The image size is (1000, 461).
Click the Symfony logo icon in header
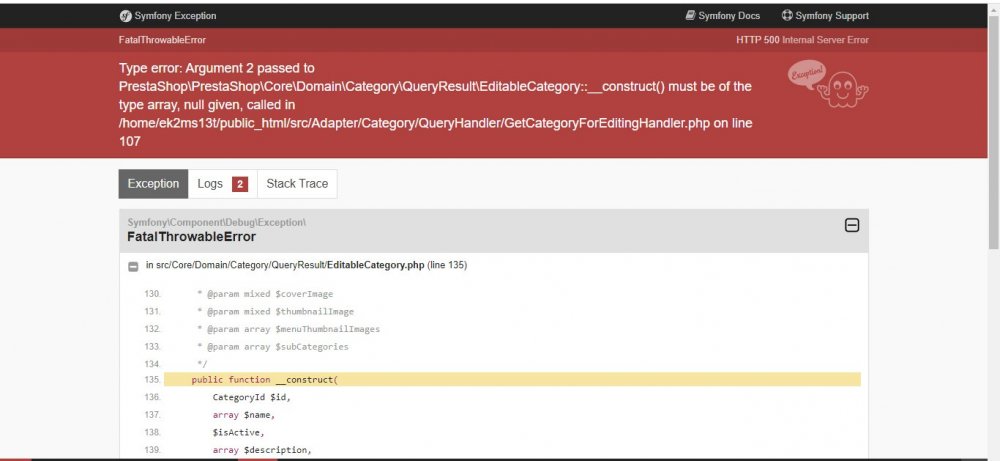point(125,16)
